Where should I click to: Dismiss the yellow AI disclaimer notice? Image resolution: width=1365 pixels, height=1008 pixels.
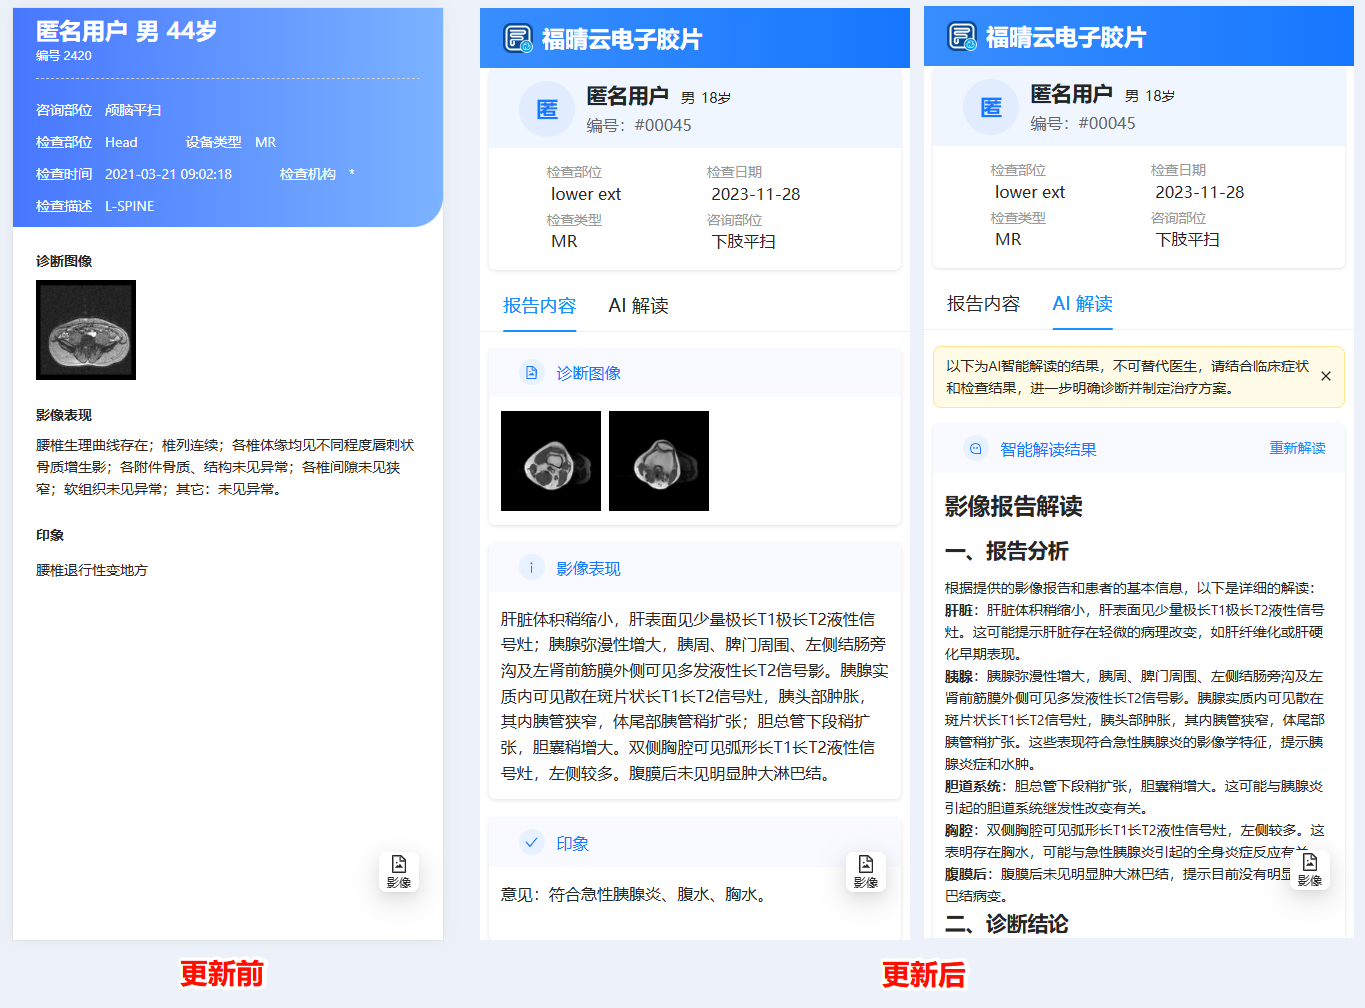point(1325,377)
